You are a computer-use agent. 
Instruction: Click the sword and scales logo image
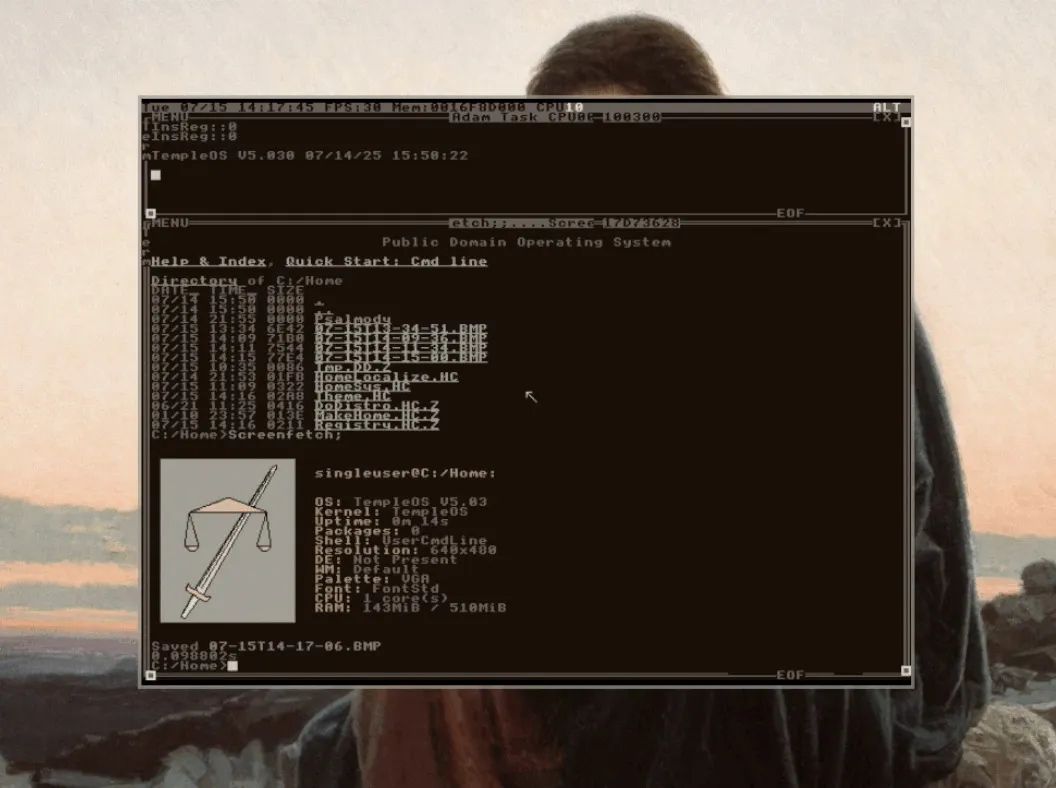pos(228,540)
